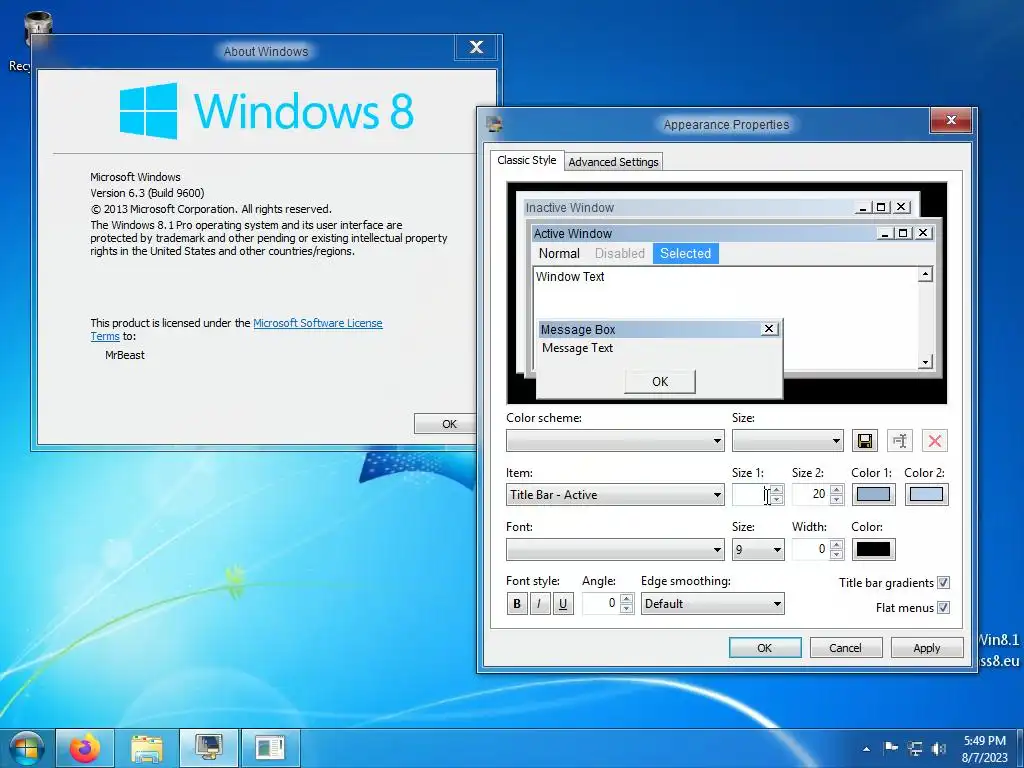Decrease Size 2 with the down arrow

point(837,500)
